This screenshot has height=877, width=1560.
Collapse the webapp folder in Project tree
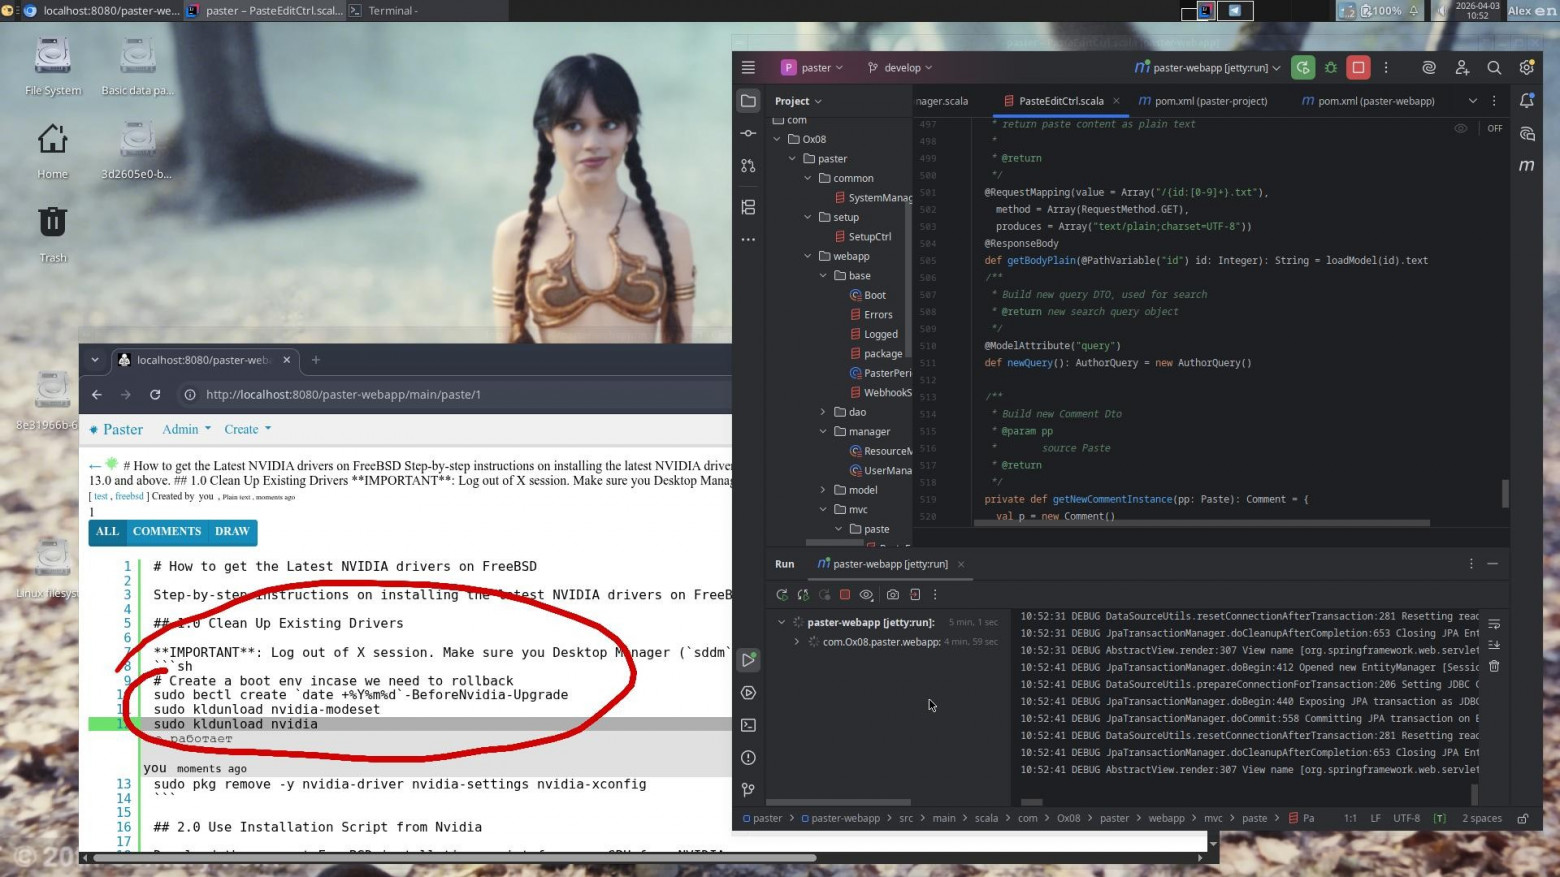pos(808,256)
